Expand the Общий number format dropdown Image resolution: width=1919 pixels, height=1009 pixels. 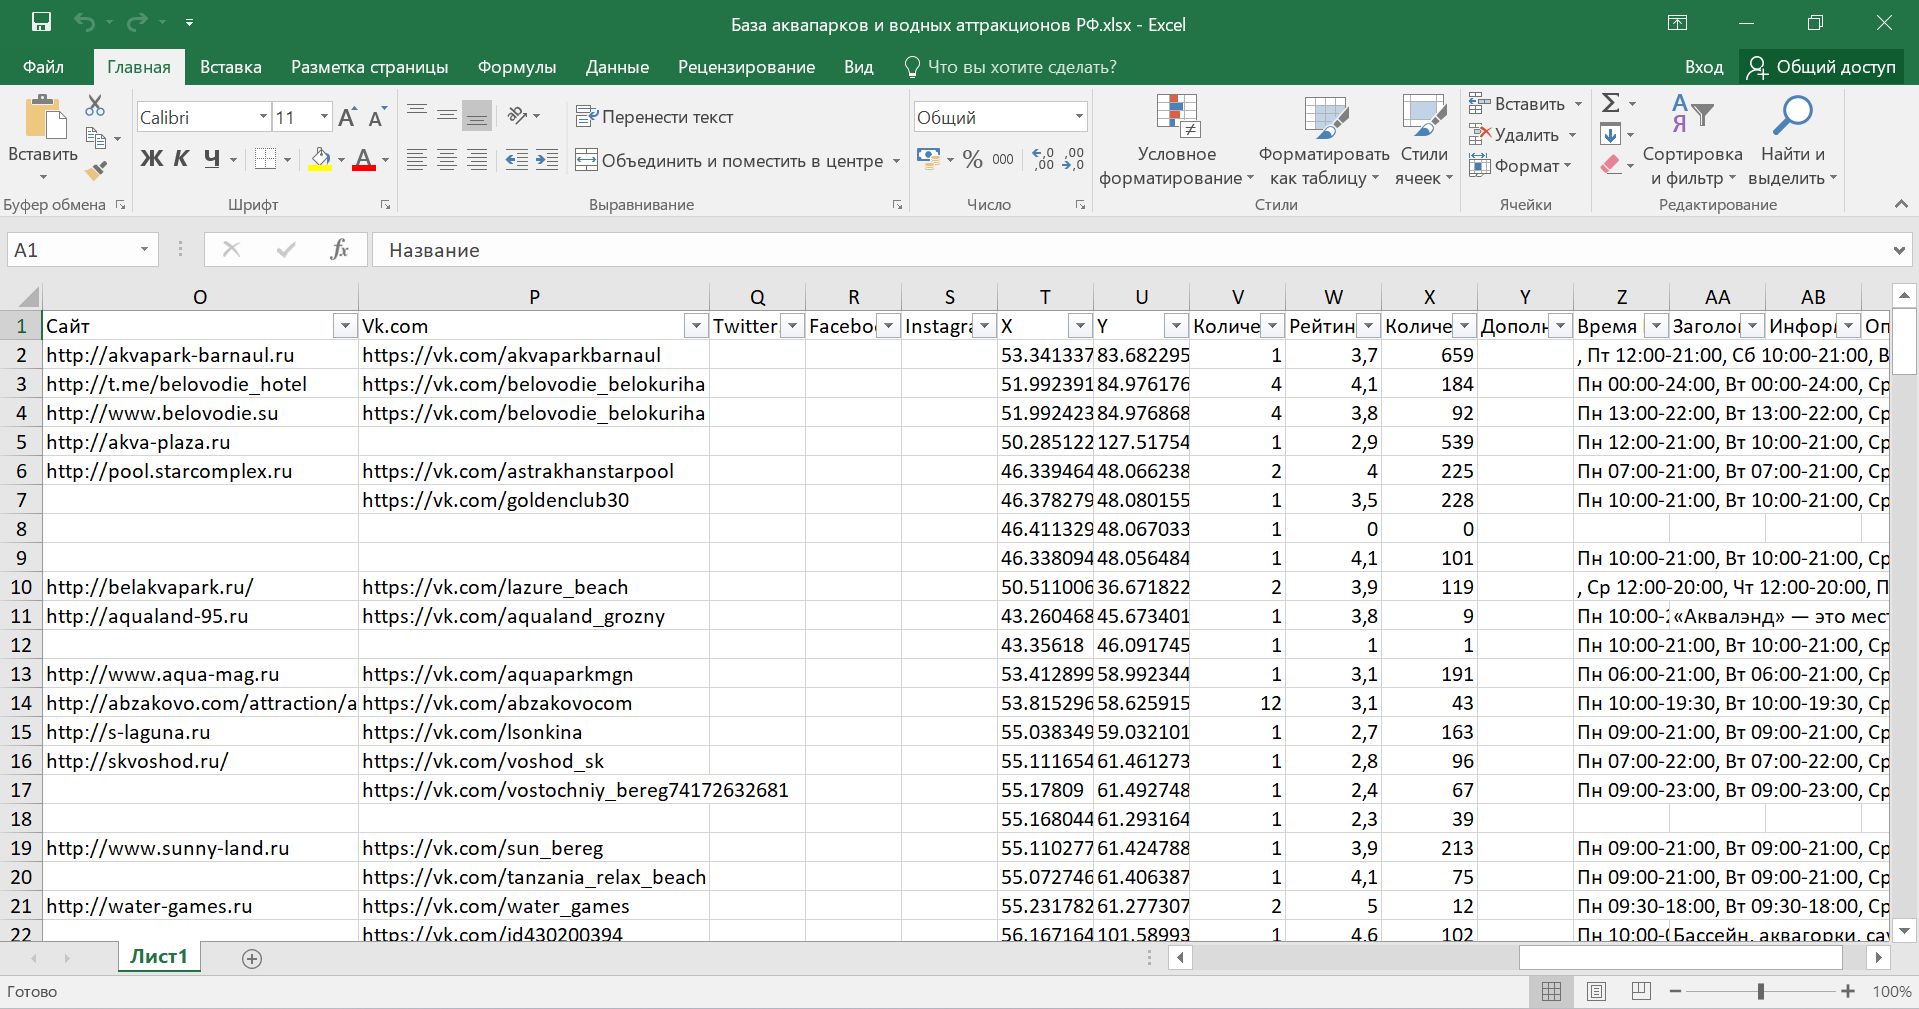tap(1079, 117)
